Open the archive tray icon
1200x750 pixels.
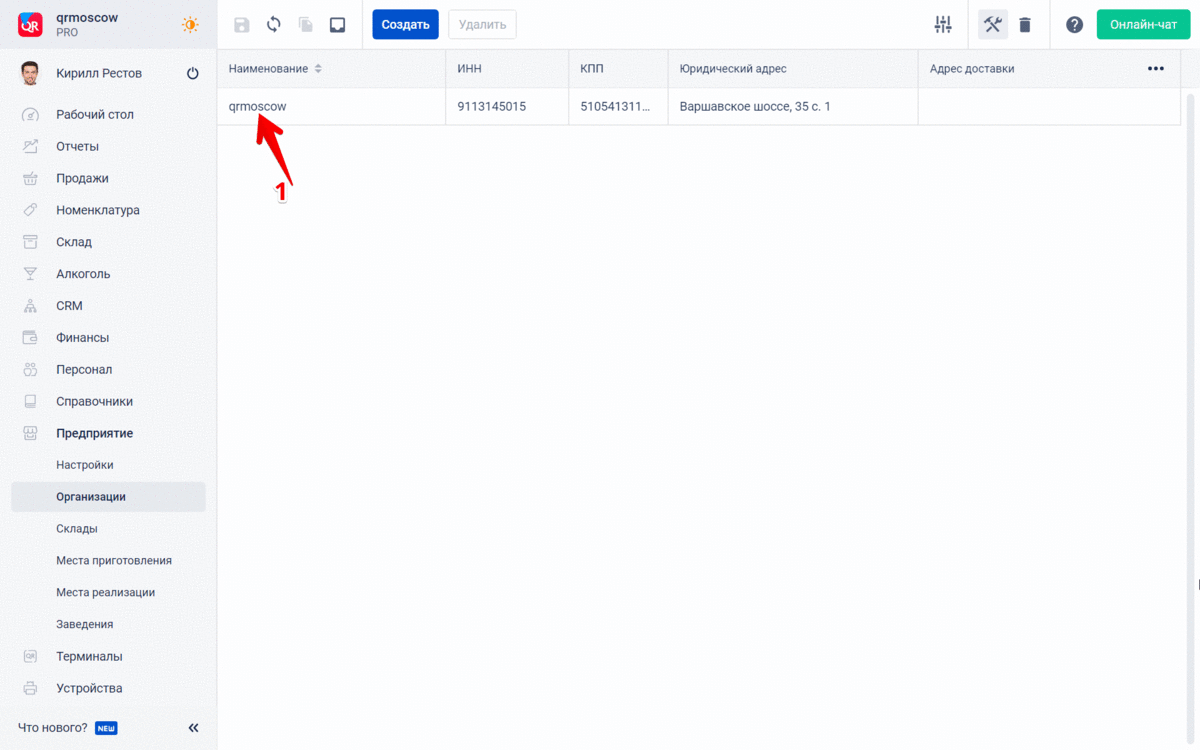pyautogui.click(x=338, y=25)
